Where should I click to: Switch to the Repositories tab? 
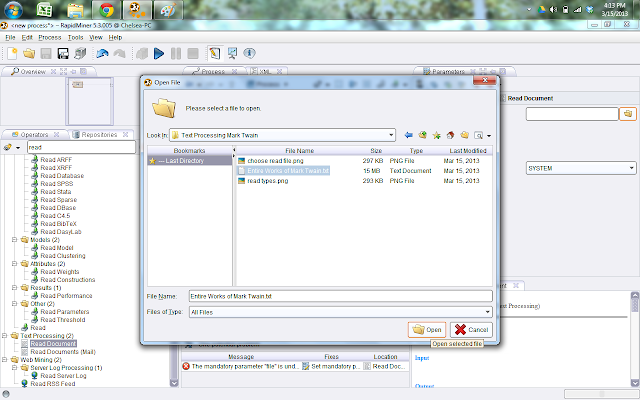coord(99,135)
